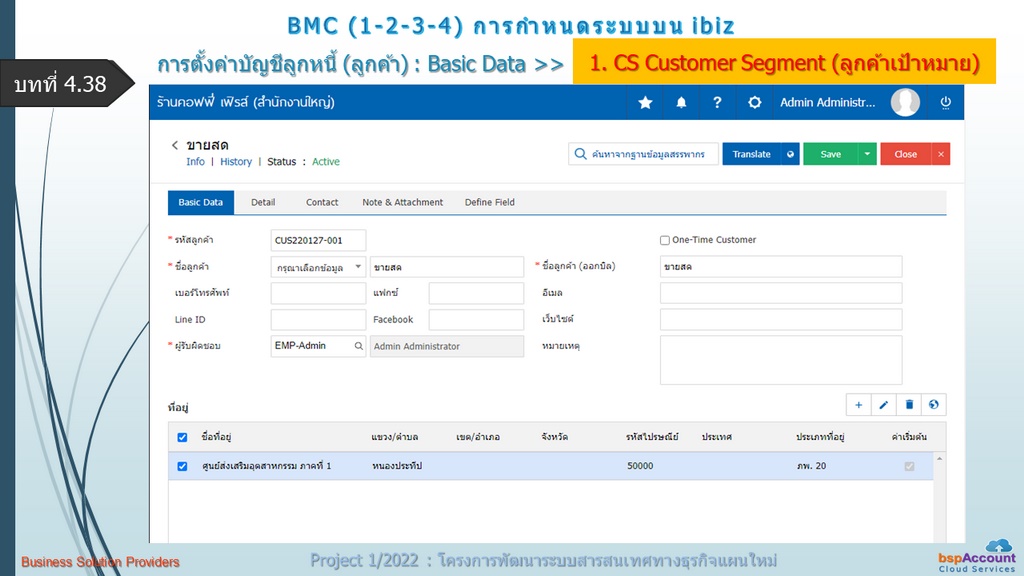This screenshot has height=576, width=1024.
Task: Click the customer name field ขายสด
Action: pos(447,267)
